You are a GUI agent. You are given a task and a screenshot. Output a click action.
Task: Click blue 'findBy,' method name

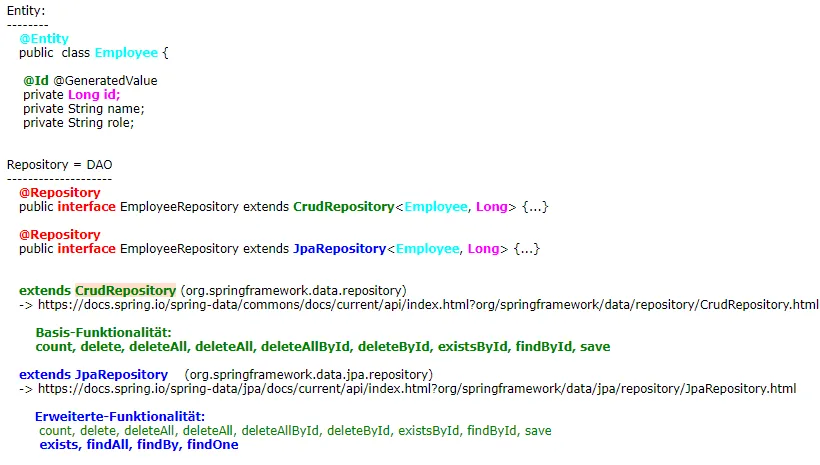click(x=158, y=445)
